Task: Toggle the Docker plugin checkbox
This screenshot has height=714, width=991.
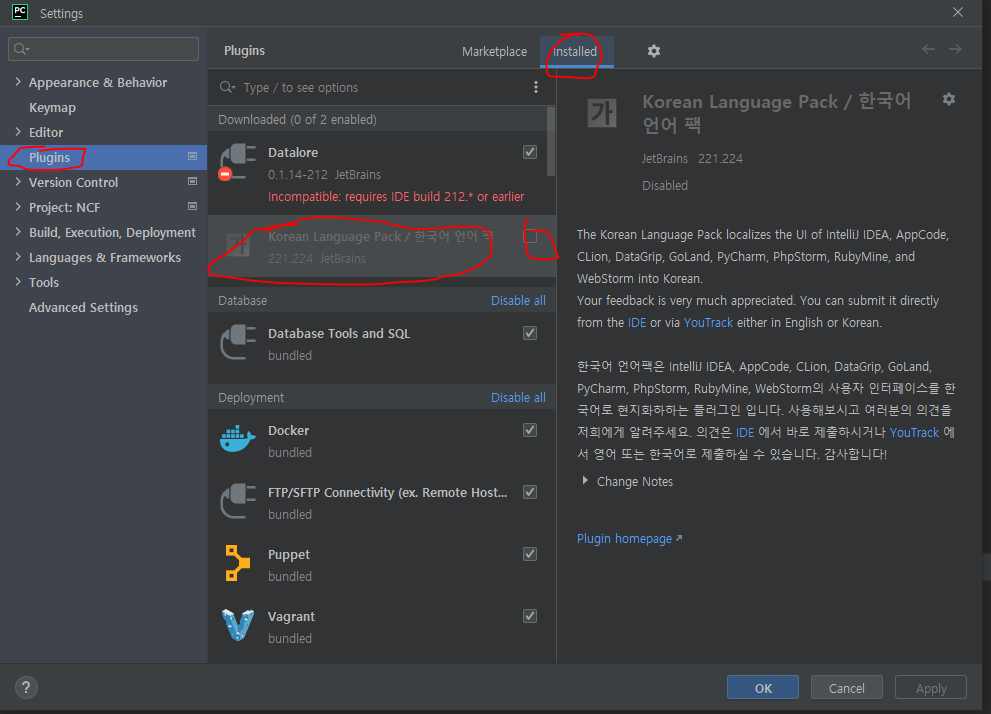Action: click(x=530, y=430)
